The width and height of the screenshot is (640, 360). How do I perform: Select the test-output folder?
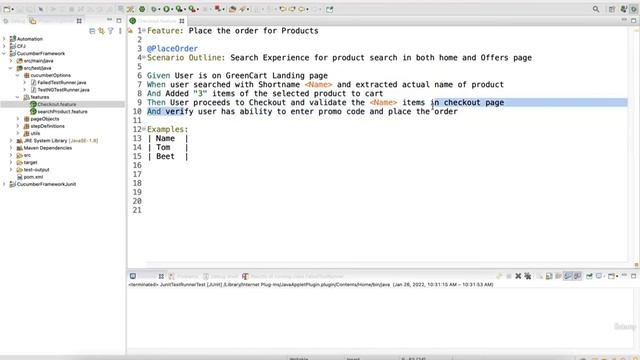pos(36,169)
